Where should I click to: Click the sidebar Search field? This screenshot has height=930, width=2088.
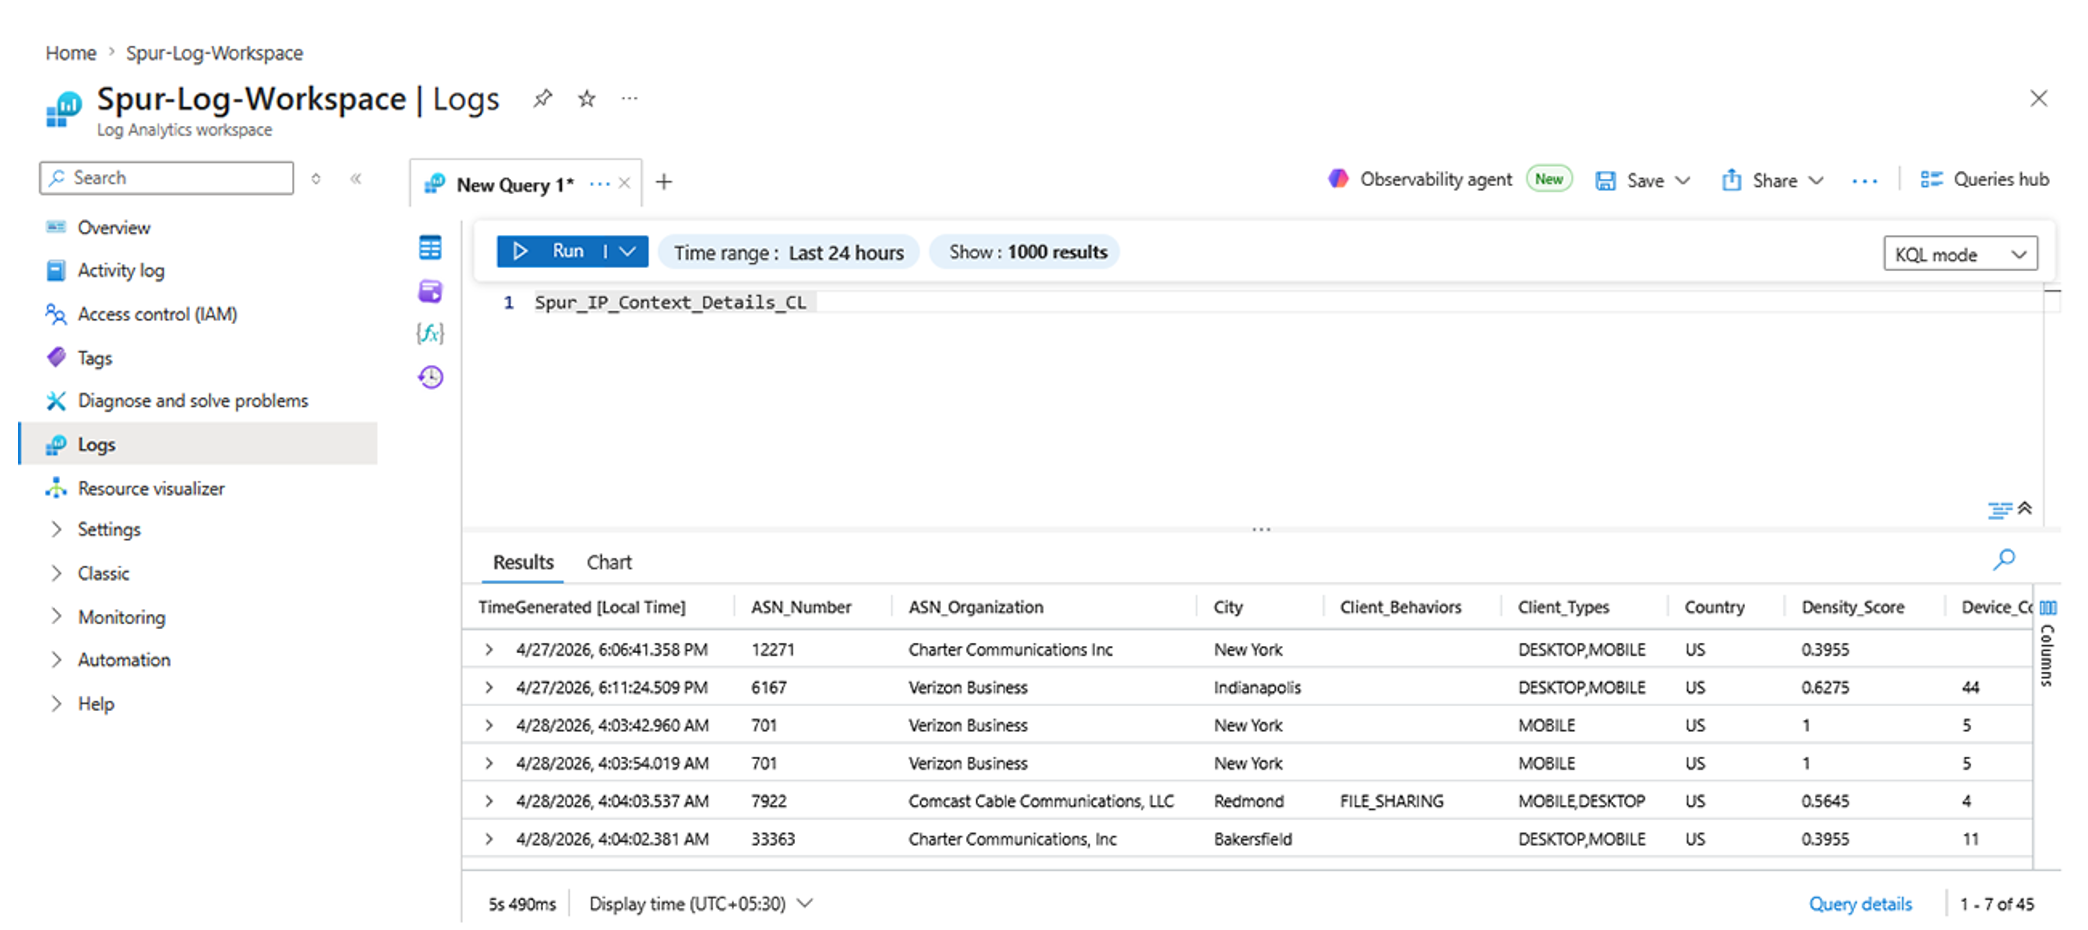click(x=167, y=178)
